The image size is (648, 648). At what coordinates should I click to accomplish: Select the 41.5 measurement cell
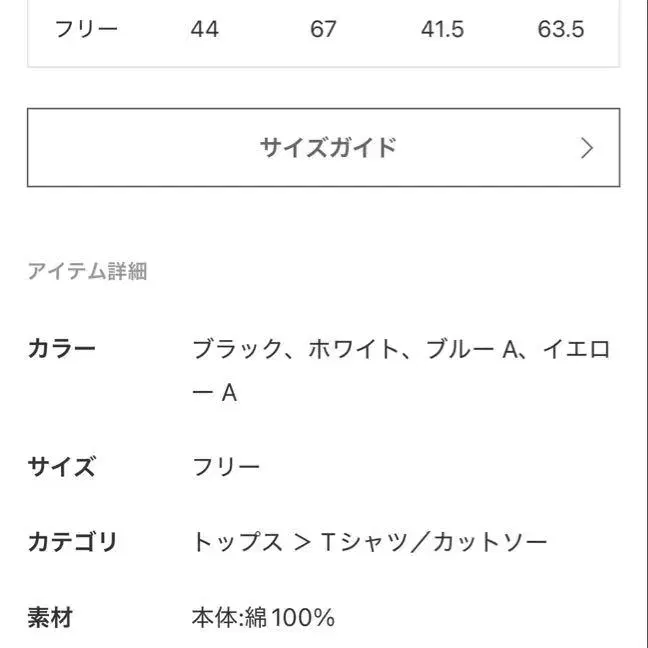[442, 29]
